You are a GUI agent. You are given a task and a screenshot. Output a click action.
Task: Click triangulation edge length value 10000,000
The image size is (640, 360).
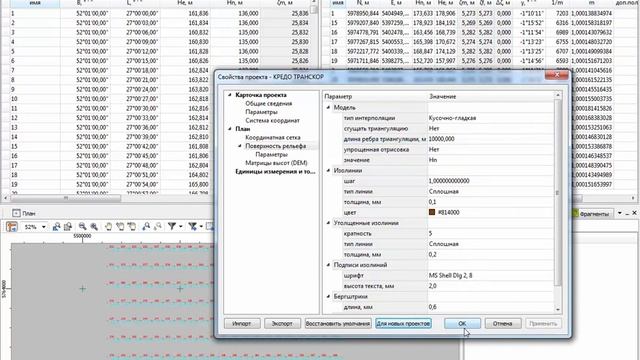[490, 139]
